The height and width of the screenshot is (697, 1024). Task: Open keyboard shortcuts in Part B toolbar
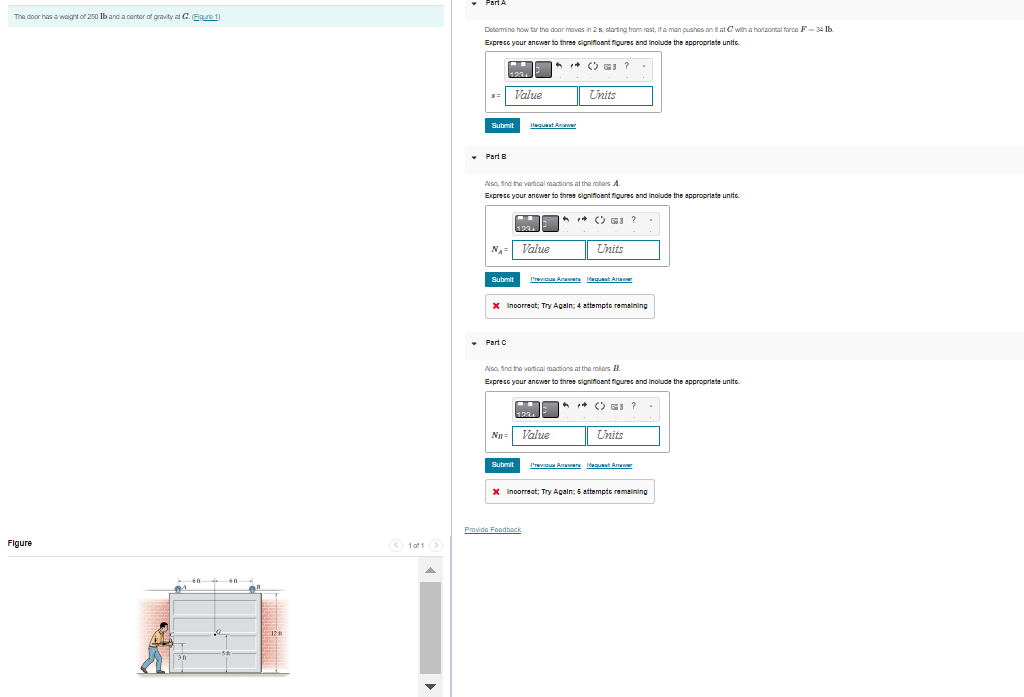pyautogui.click(x=617, y=220)
